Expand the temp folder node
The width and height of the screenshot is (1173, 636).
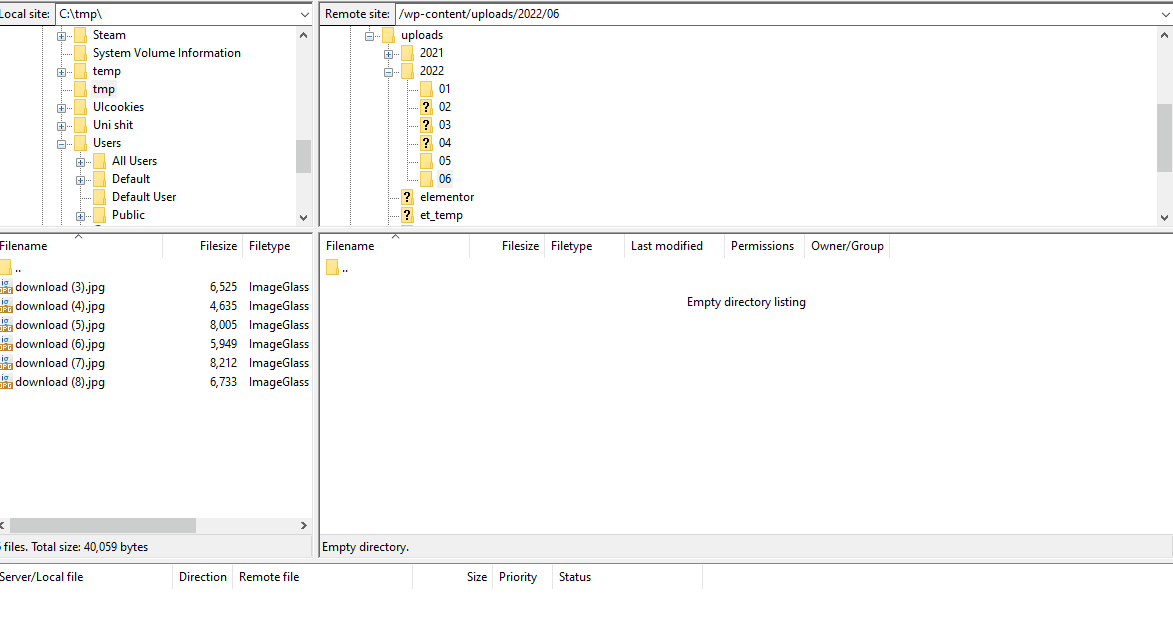62,72
